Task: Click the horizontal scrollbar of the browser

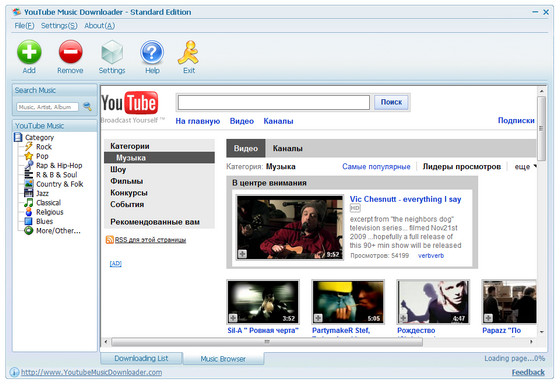Action: point(267,342)
